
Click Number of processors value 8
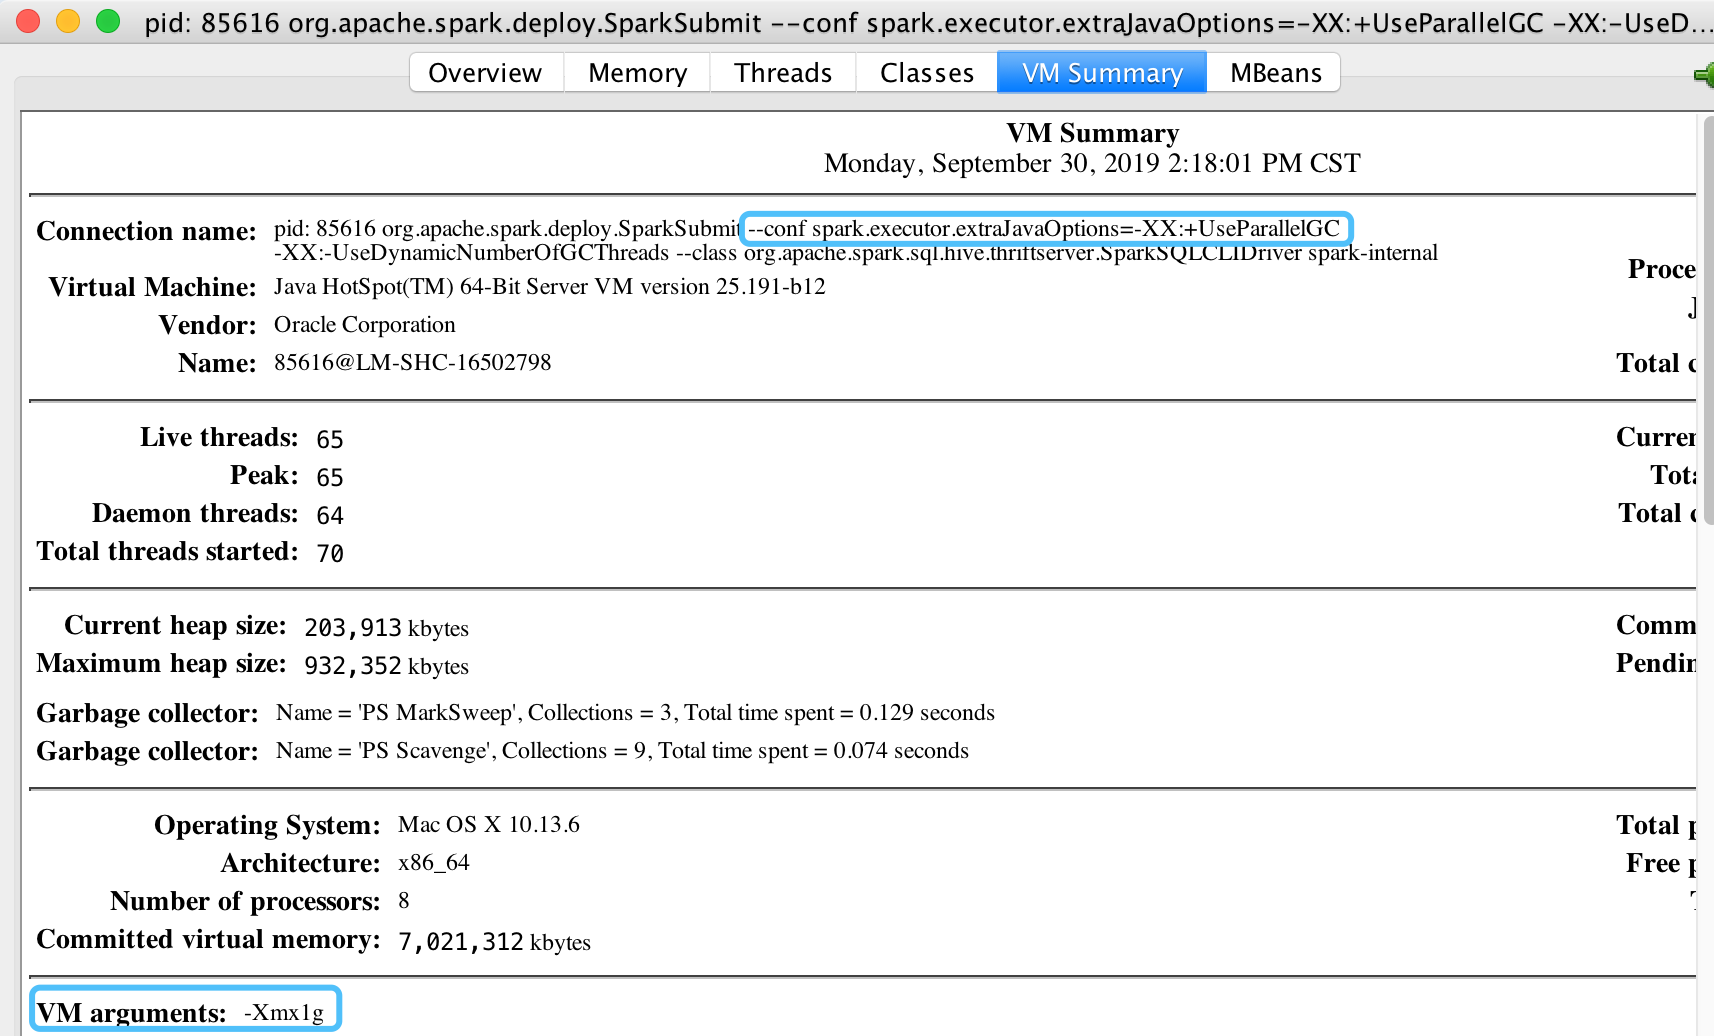point(403,901)
